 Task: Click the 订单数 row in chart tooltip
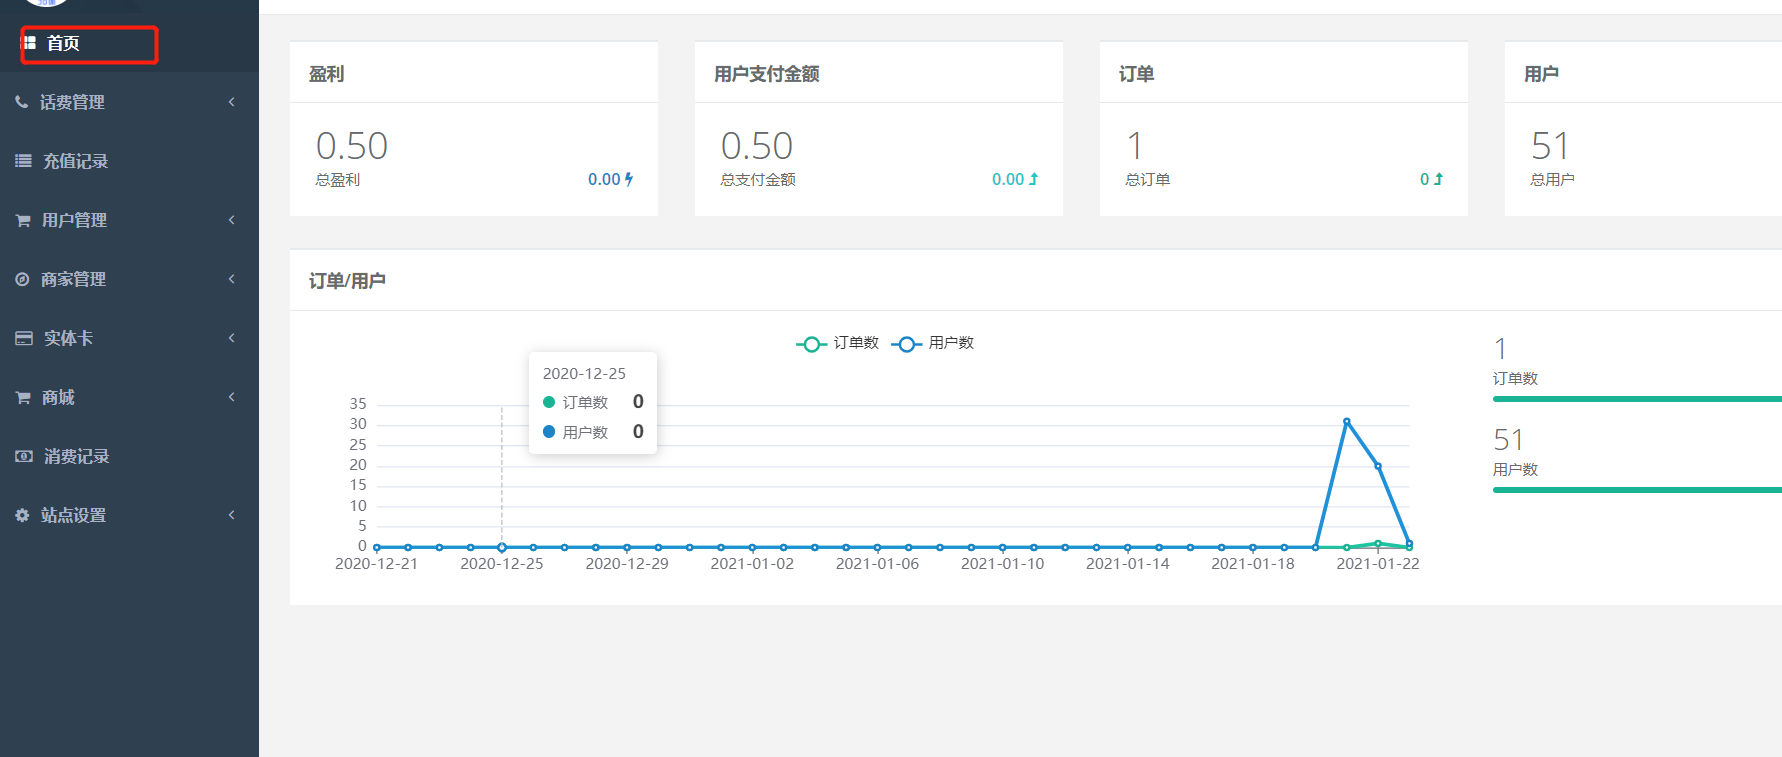pos(593,402)
